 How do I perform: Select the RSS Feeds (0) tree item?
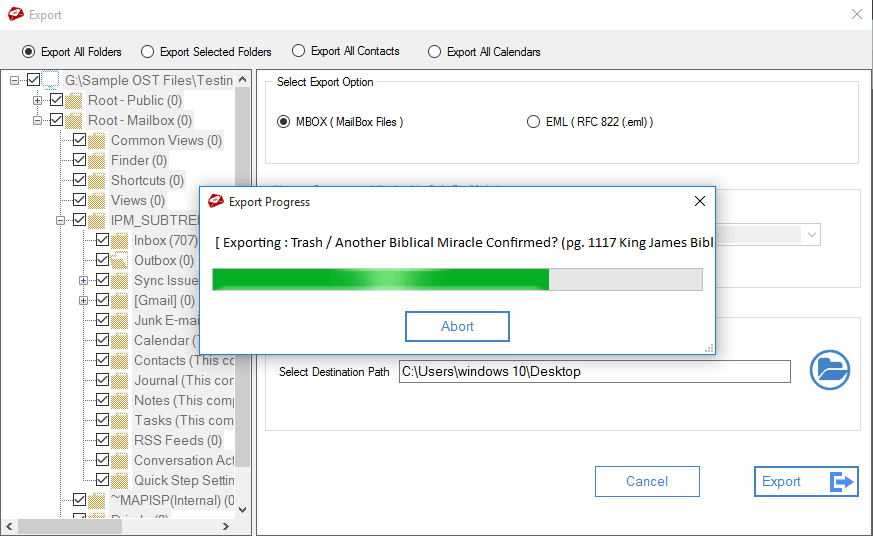178,440
